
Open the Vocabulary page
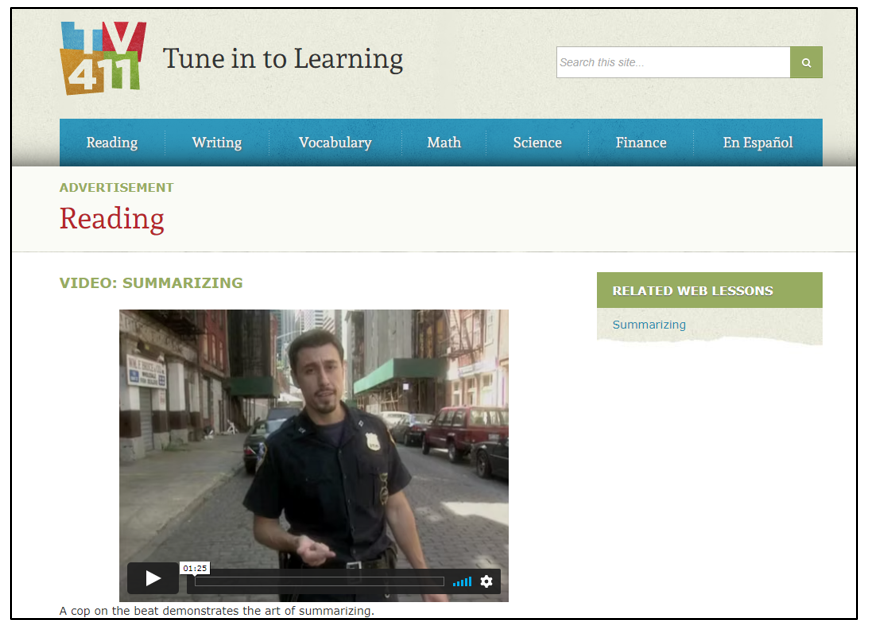click(x=334, y=142)
